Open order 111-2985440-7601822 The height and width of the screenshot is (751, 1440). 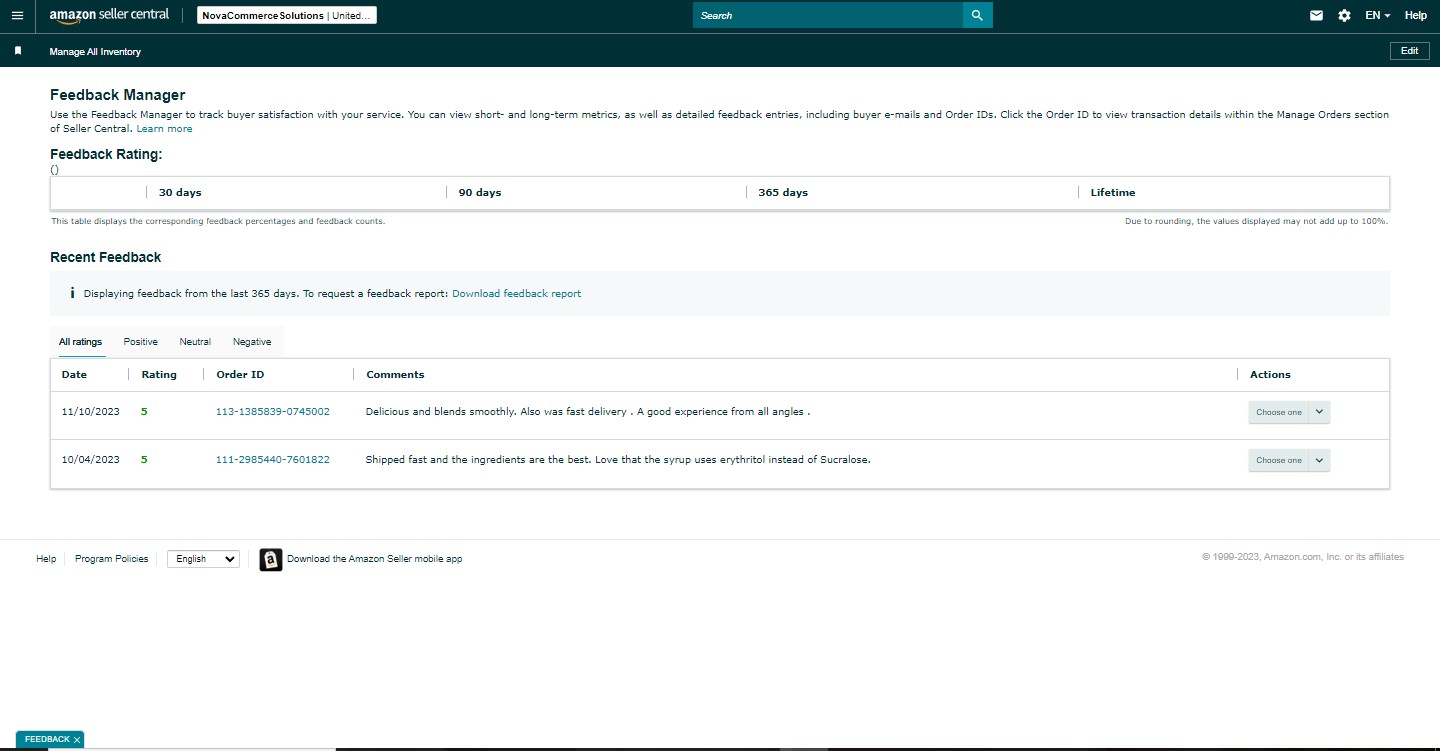(x=273, y=460)
